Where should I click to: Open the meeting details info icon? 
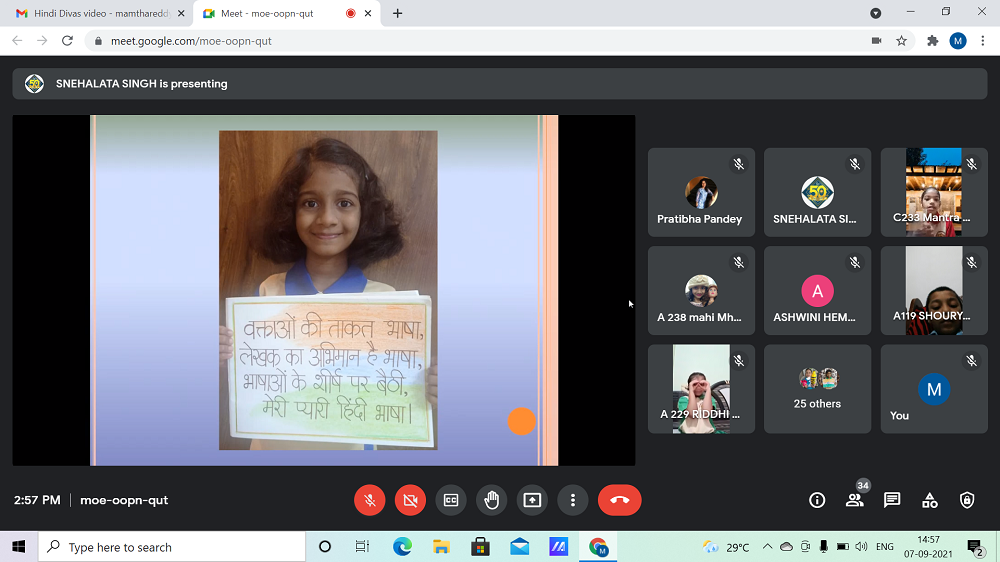click(817, 500)
